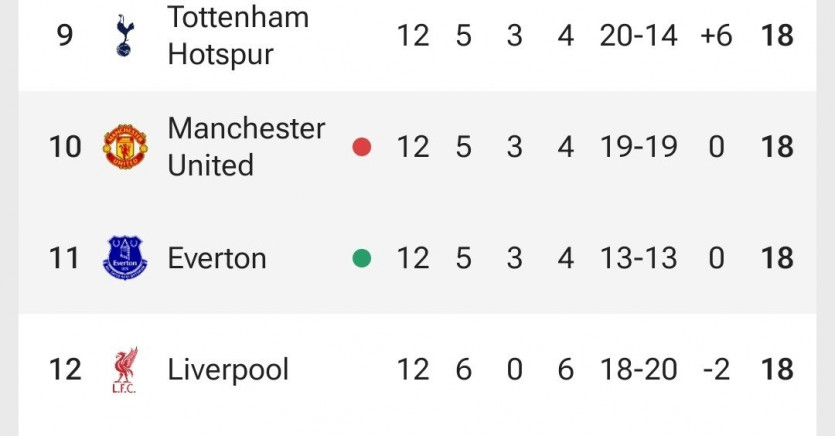Viewport: 835px width, 436px height.
Task: Click the green dot beside Everton
Action: tap(362, 258)
